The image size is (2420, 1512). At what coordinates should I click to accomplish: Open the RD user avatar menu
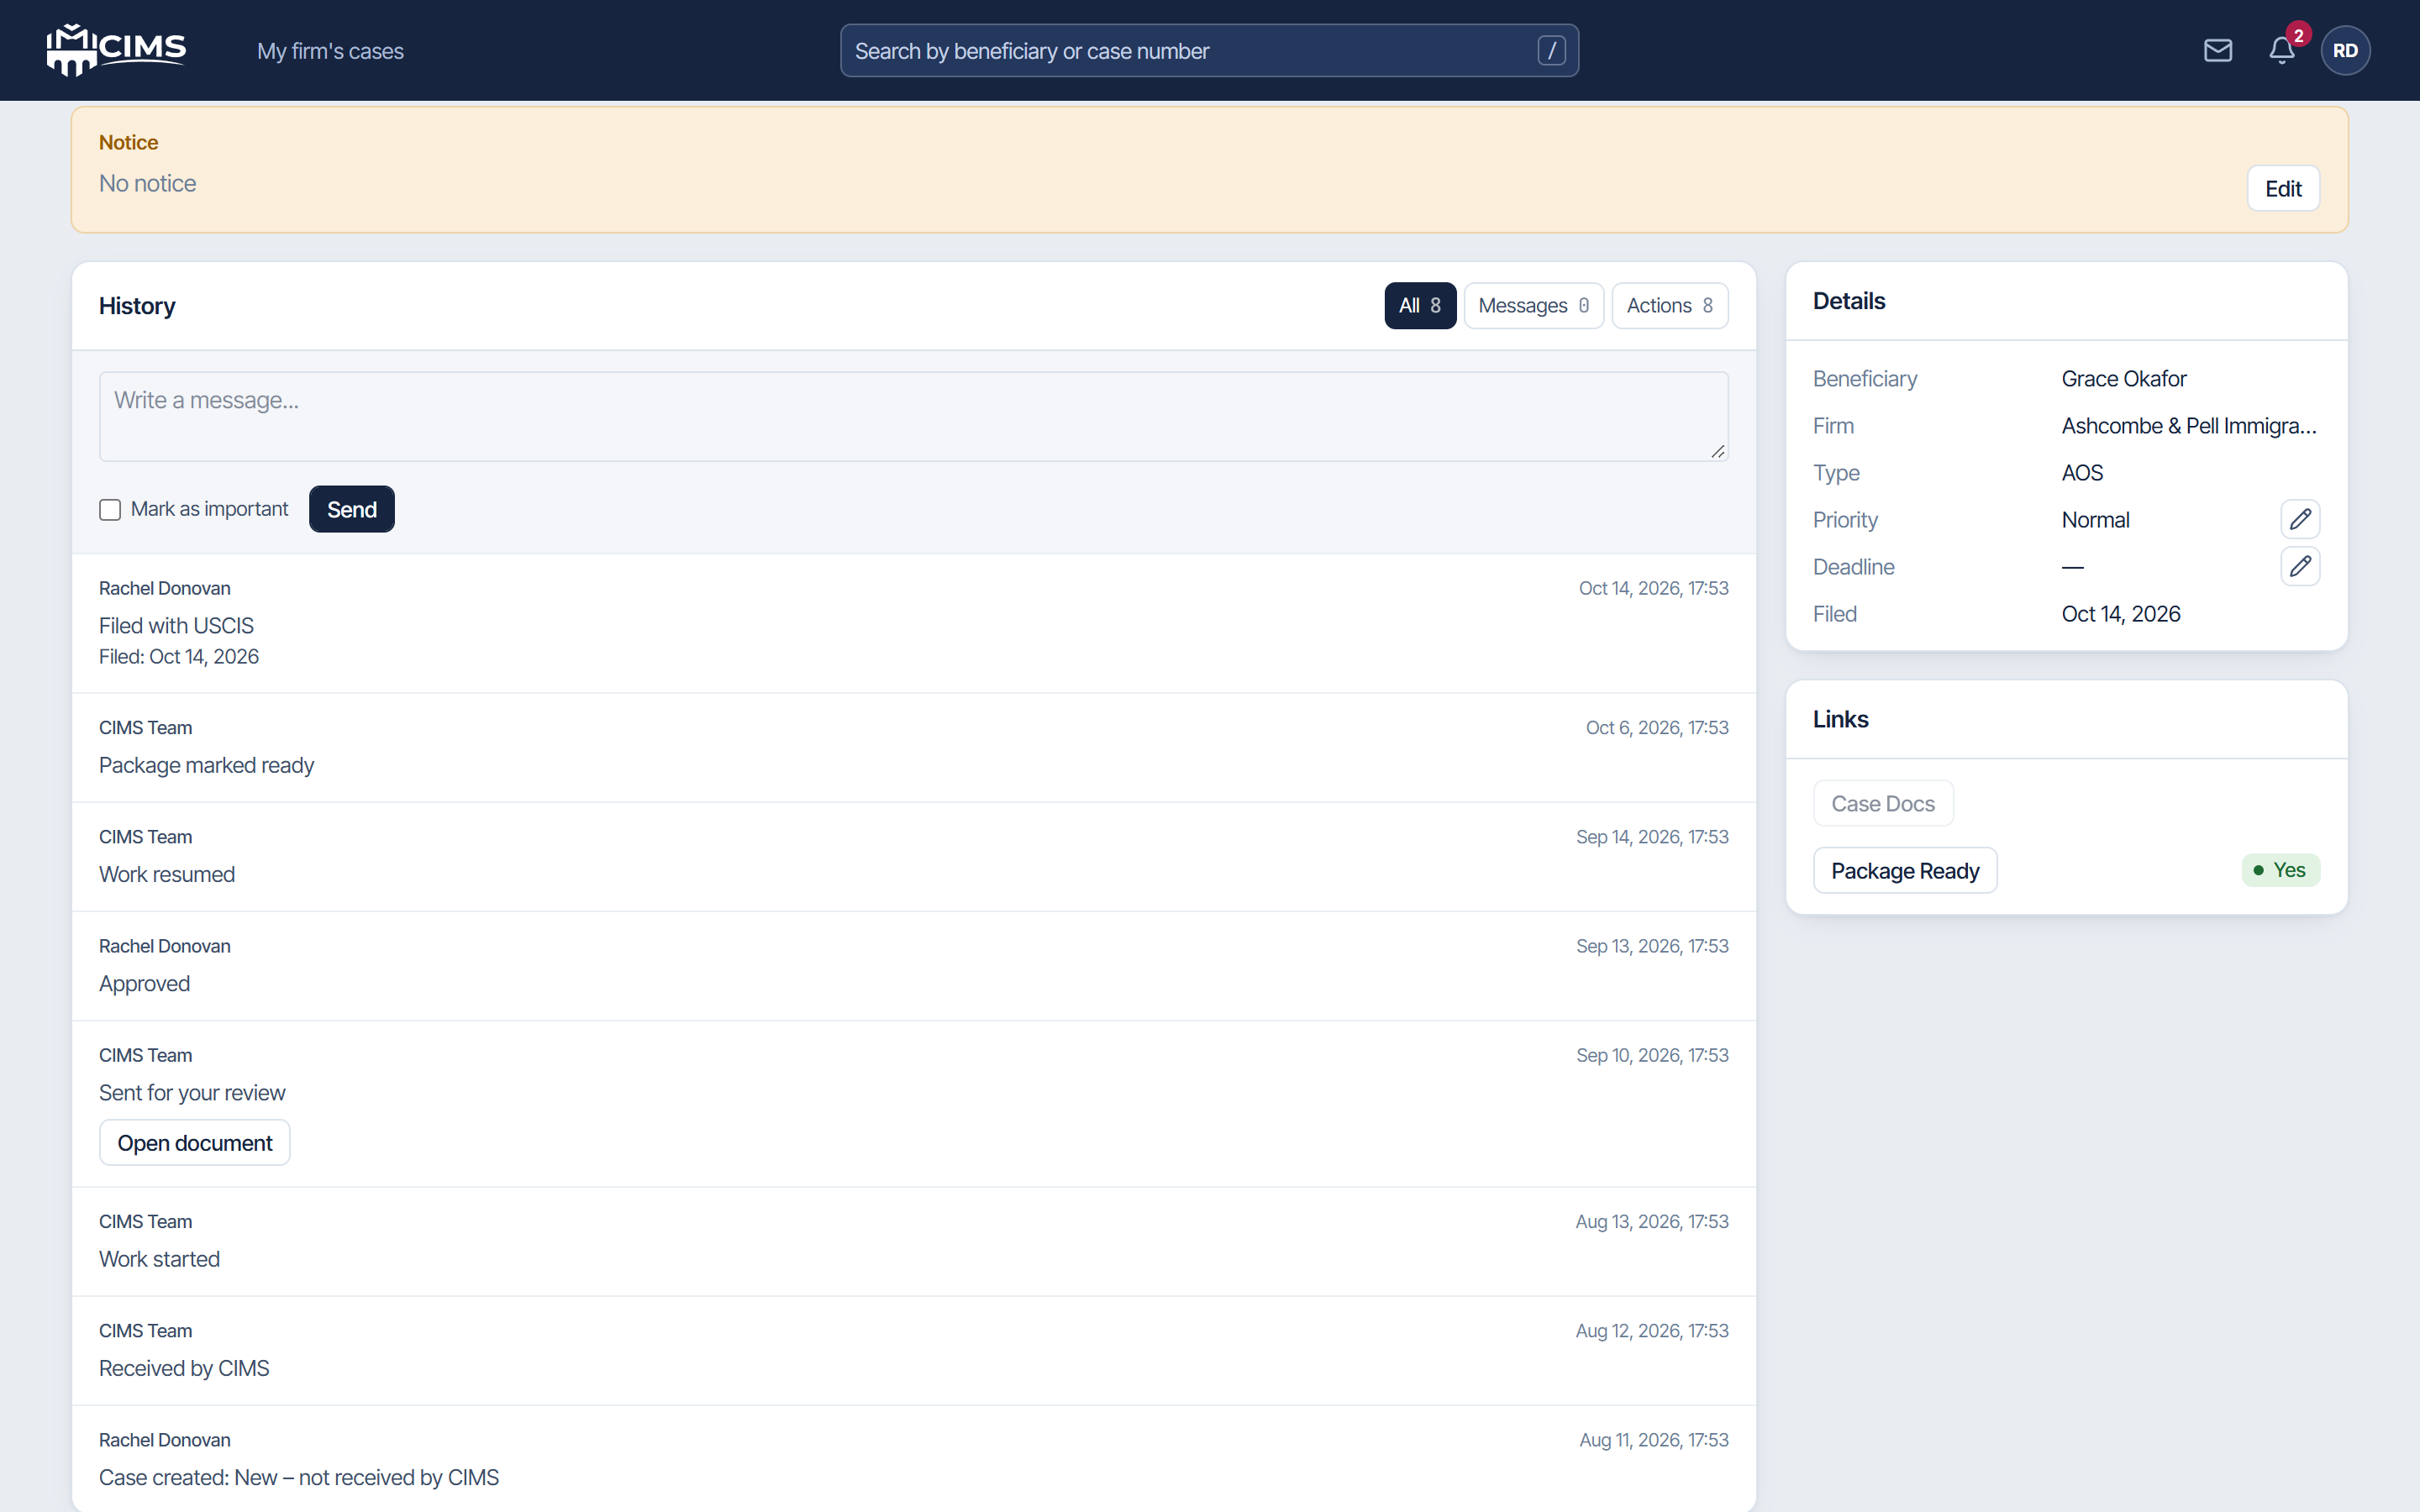(x=2345, y=50)
